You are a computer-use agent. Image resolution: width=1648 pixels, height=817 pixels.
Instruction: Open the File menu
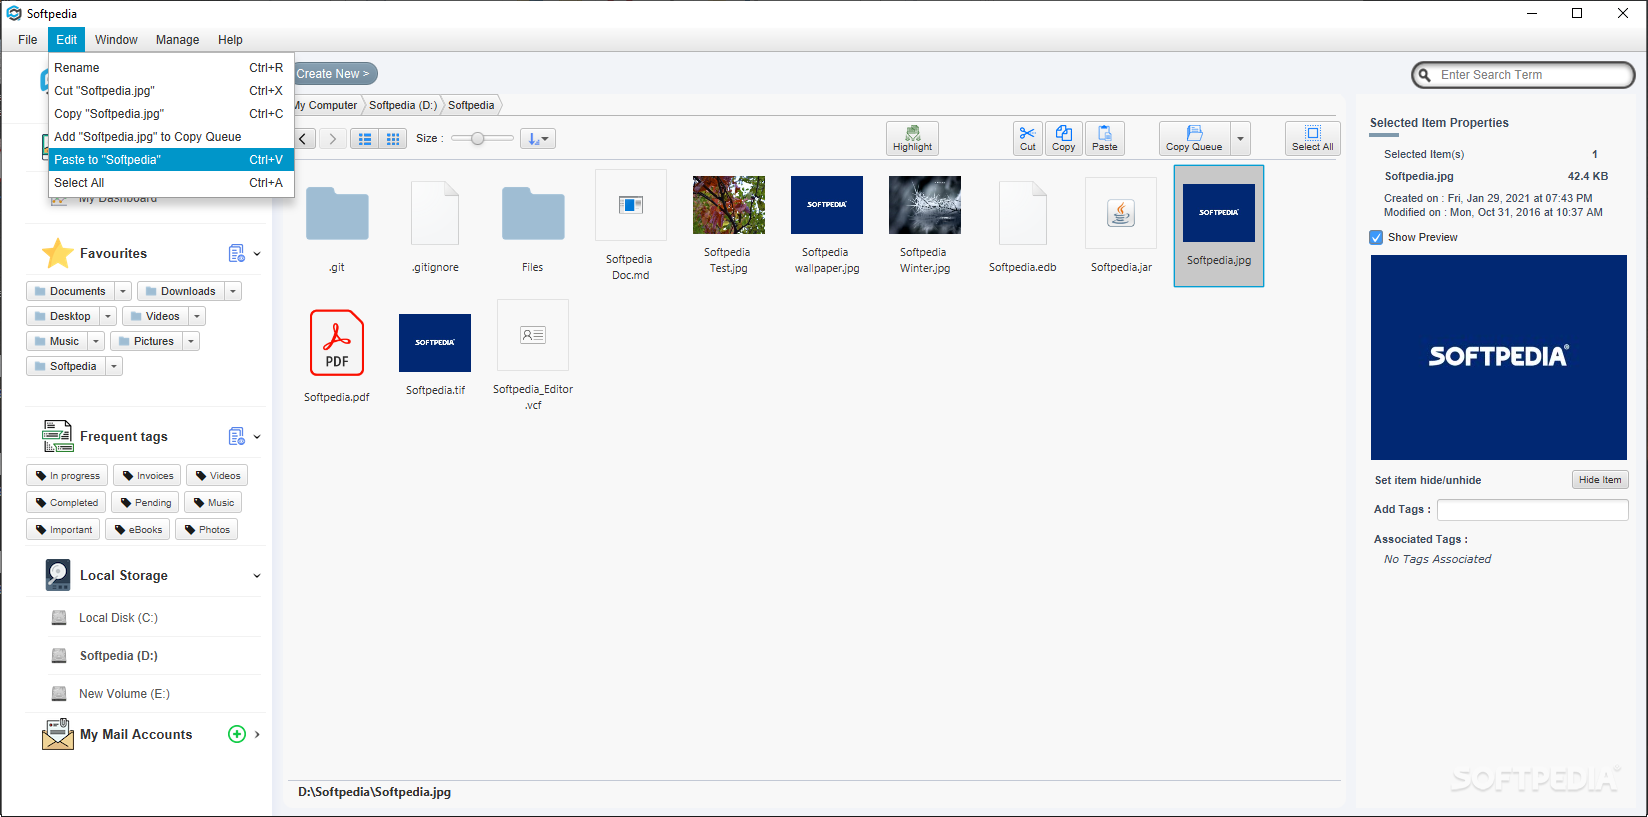(x=28, y=40)
